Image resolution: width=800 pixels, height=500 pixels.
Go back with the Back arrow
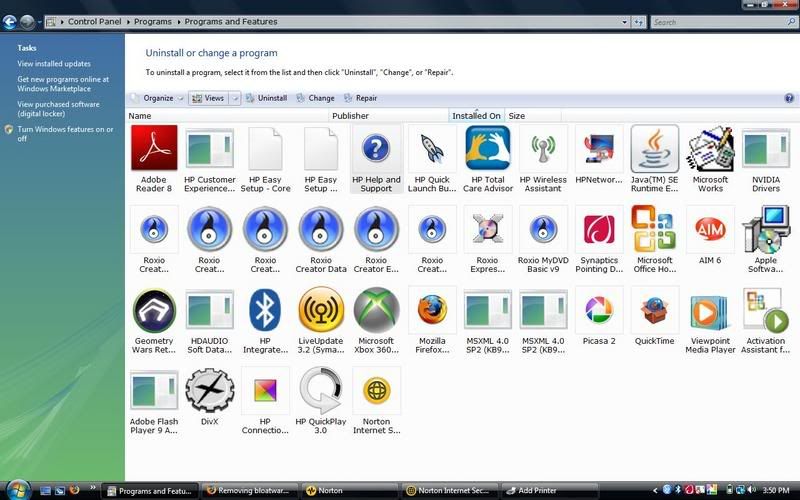(x=9, y=22)
